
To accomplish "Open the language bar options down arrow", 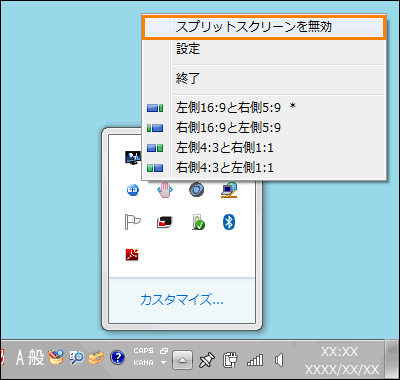I will pyautogui.click(x=163, y=362).
